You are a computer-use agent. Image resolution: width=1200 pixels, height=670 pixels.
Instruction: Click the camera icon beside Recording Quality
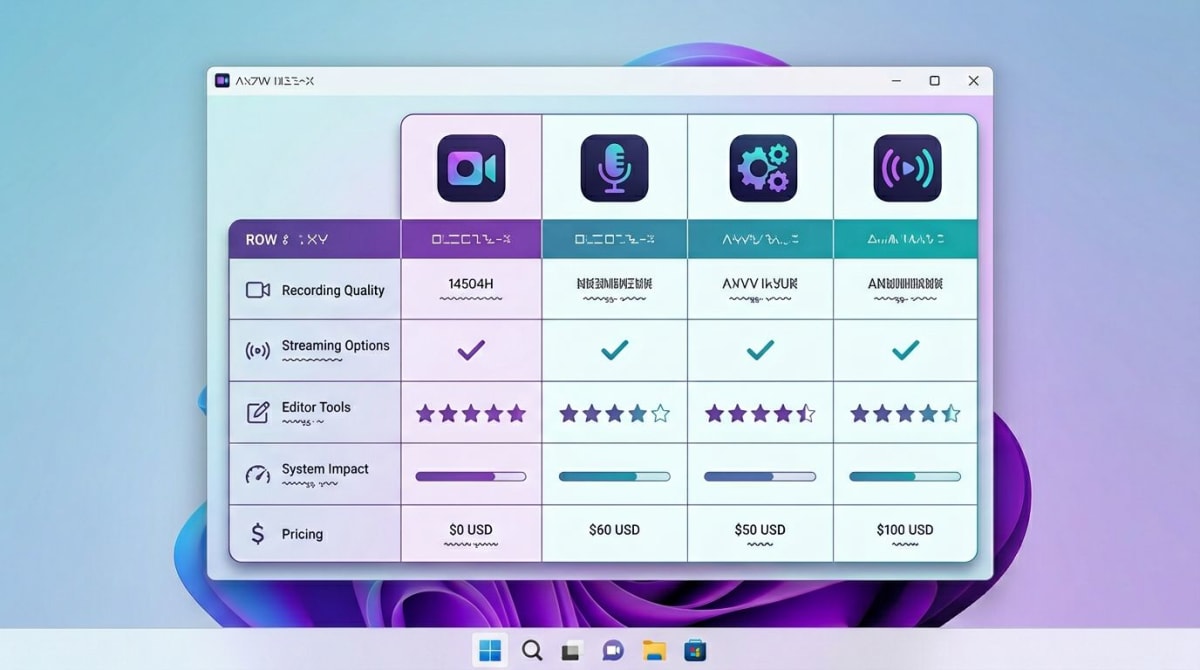258,290
